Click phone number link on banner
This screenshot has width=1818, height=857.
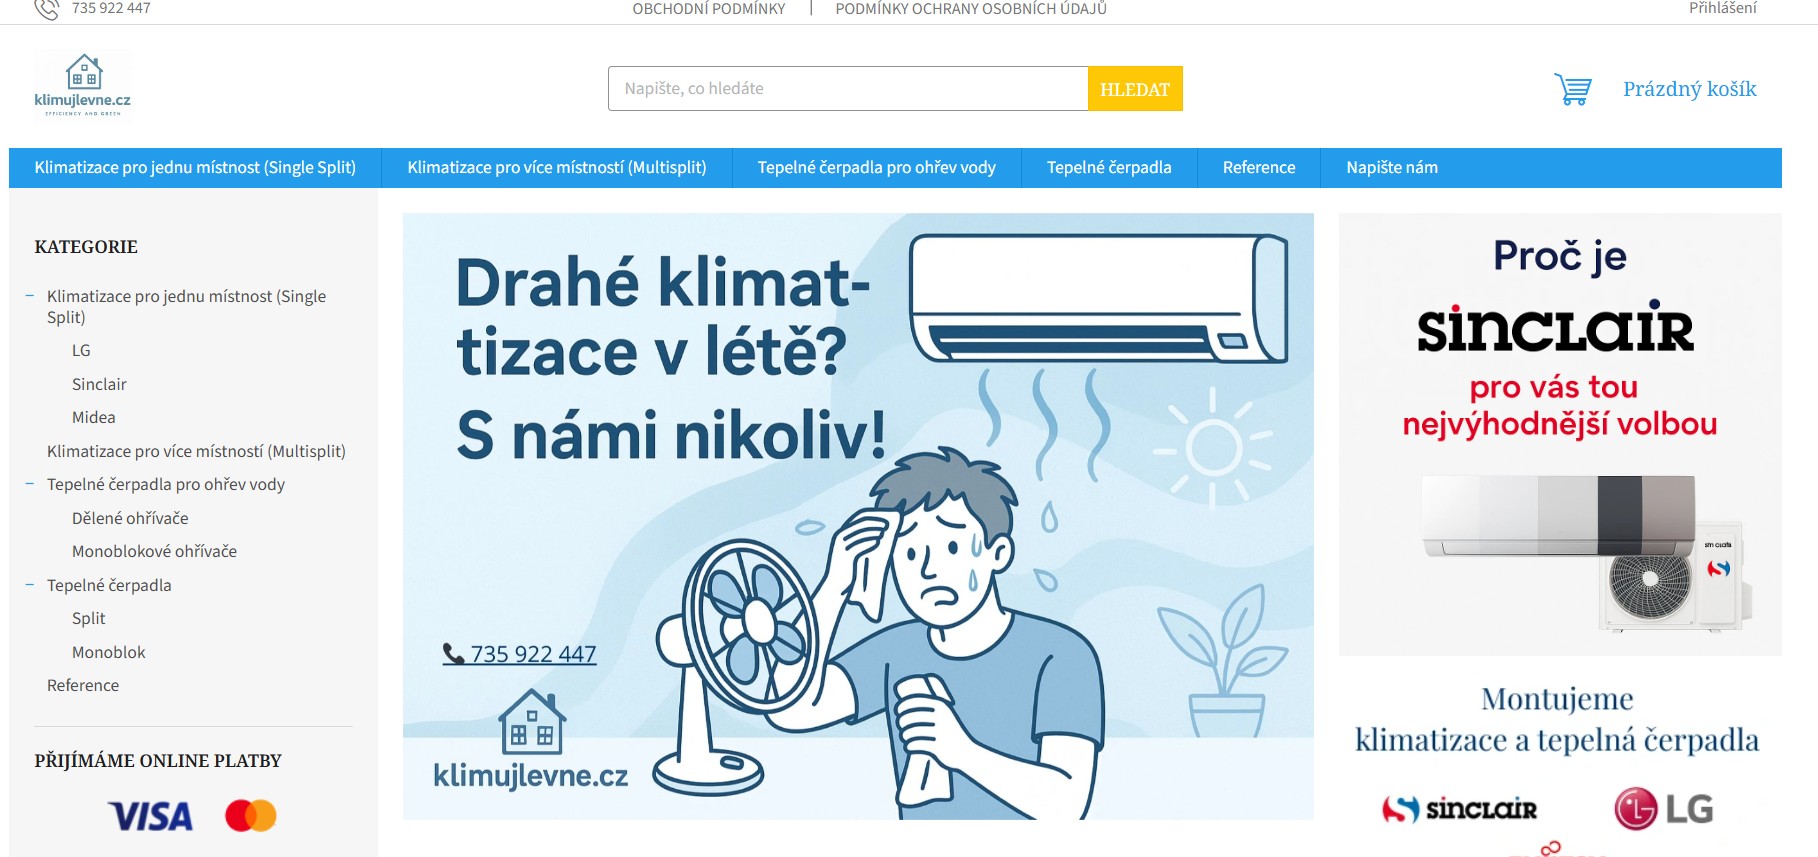[519, 654]
